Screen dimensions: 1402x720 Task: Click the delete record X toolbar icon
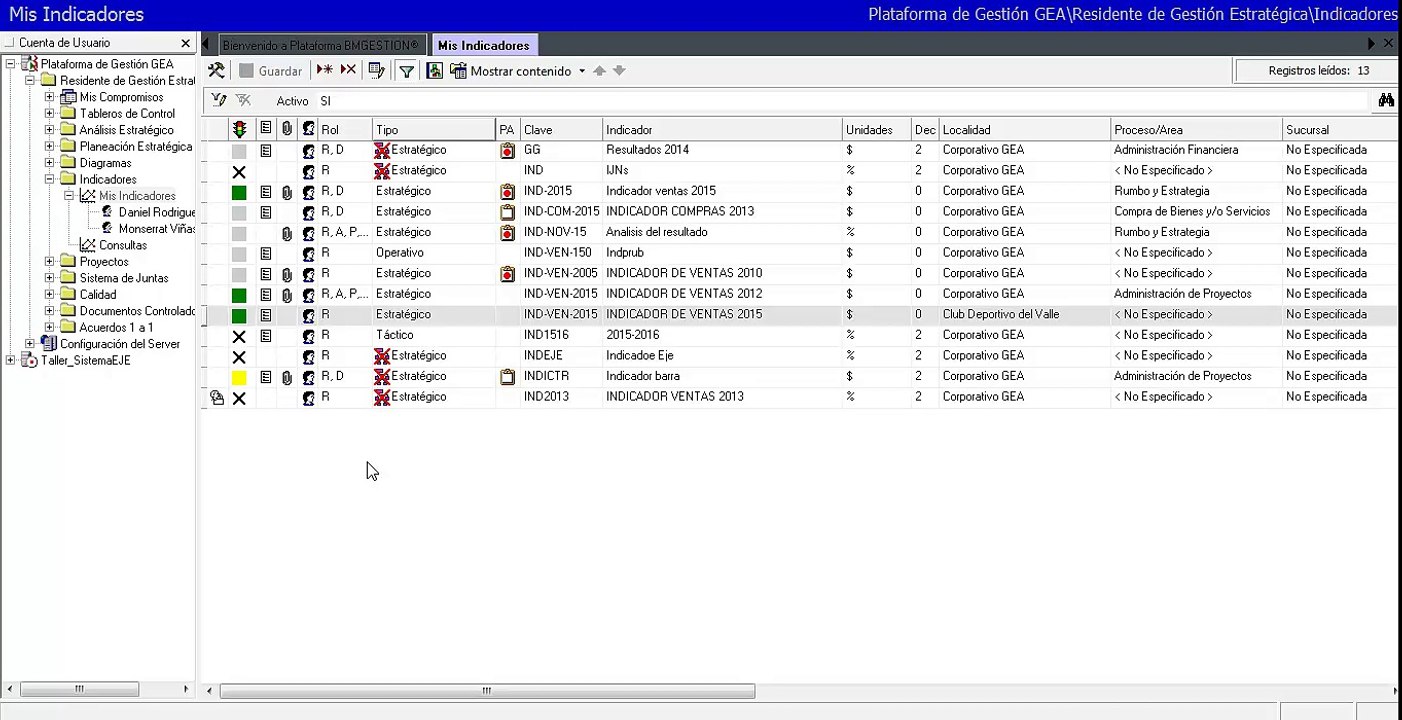[x=348, y=70]
